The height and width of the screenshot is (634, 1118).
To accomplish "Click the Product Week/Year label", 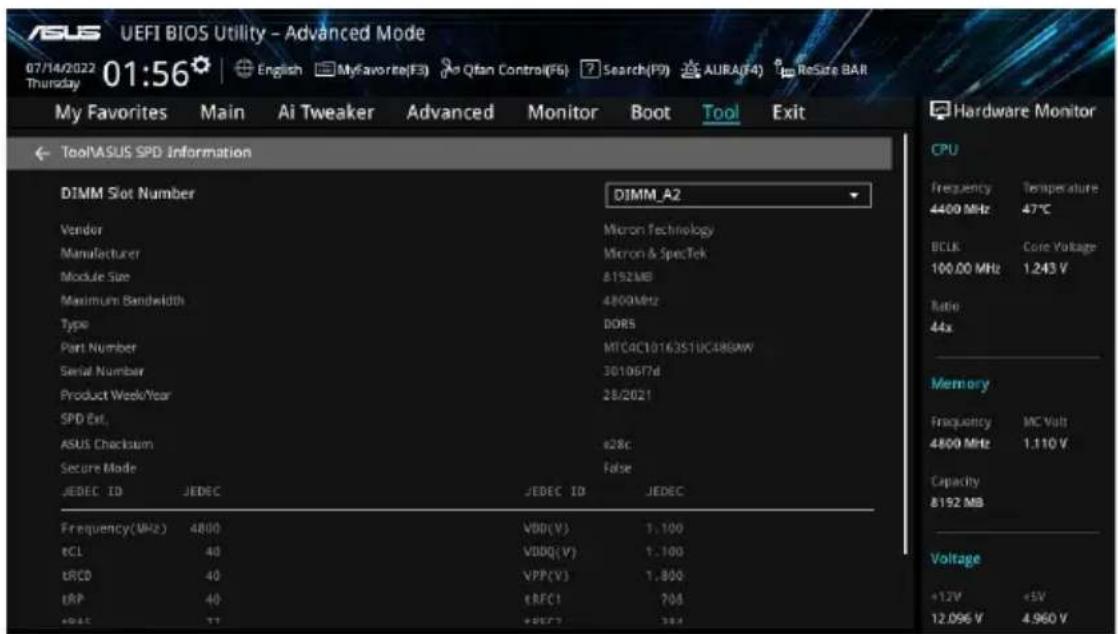I will [x=116, y=395].
